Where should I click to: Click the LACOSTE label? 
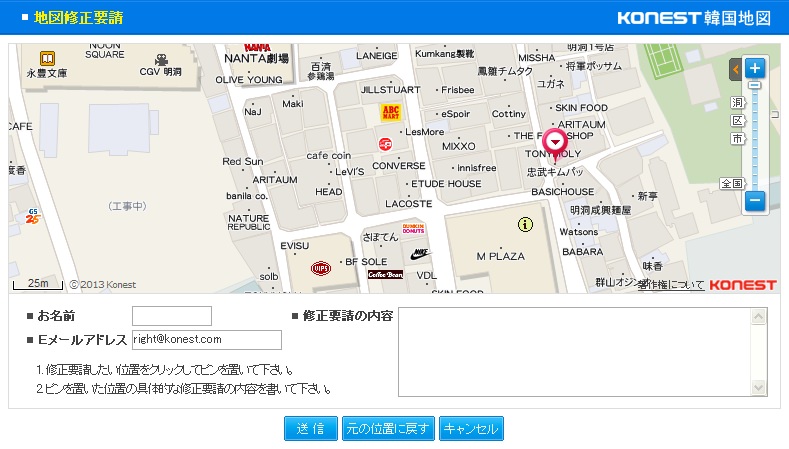tap(409, 204)
